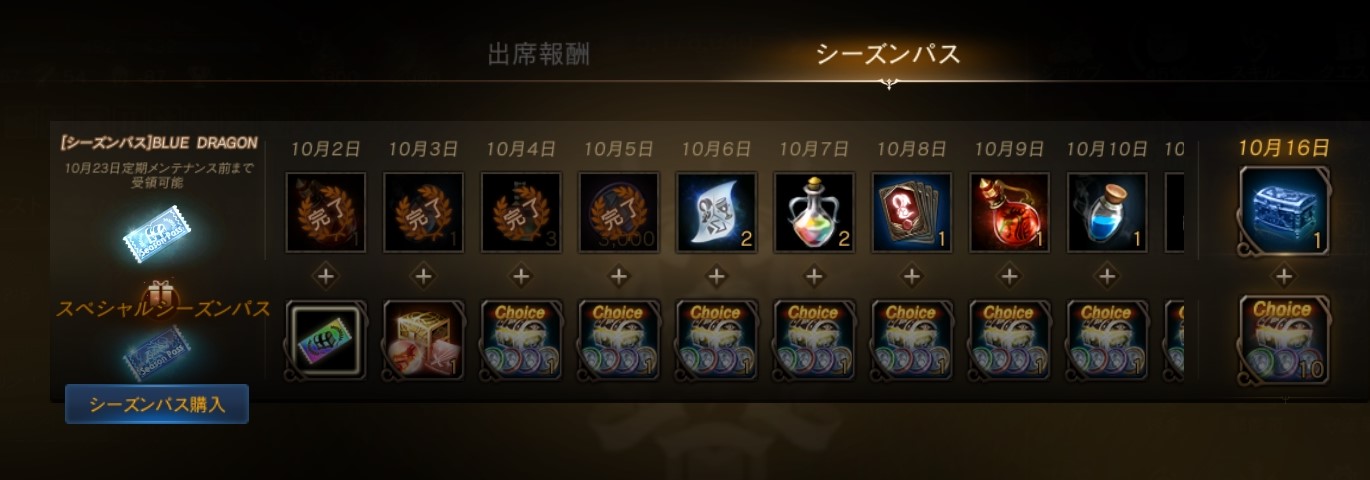This screenshot has width=1370, height=480.
Task: Select the October 4 Choice box reward
Action: click(x=521, y=340)
